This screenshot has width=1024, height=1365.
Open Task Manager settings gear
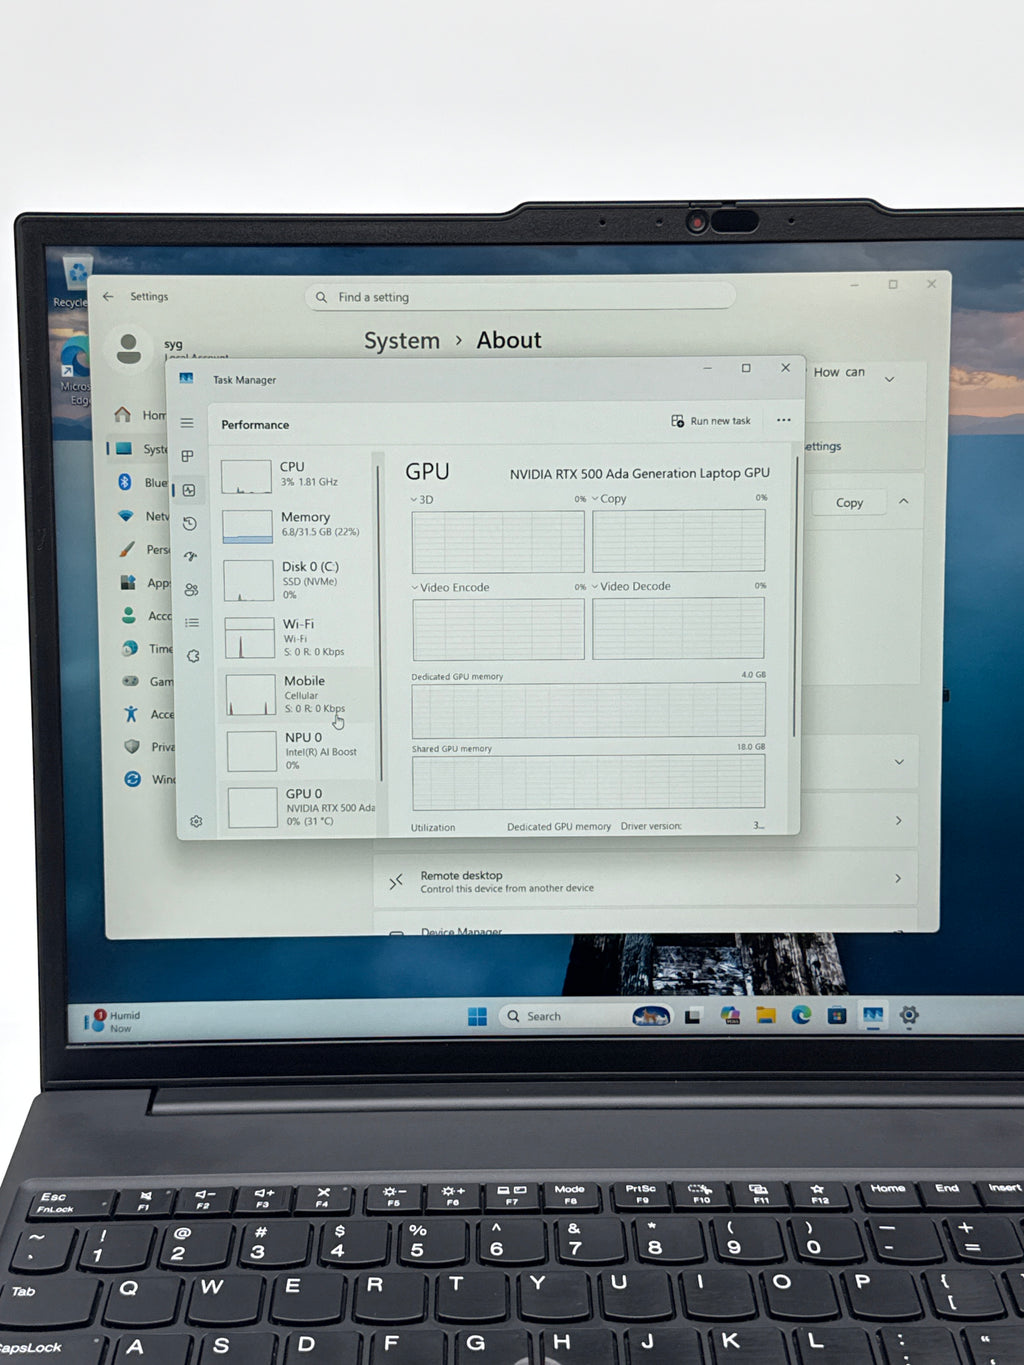tap(196, 821)
